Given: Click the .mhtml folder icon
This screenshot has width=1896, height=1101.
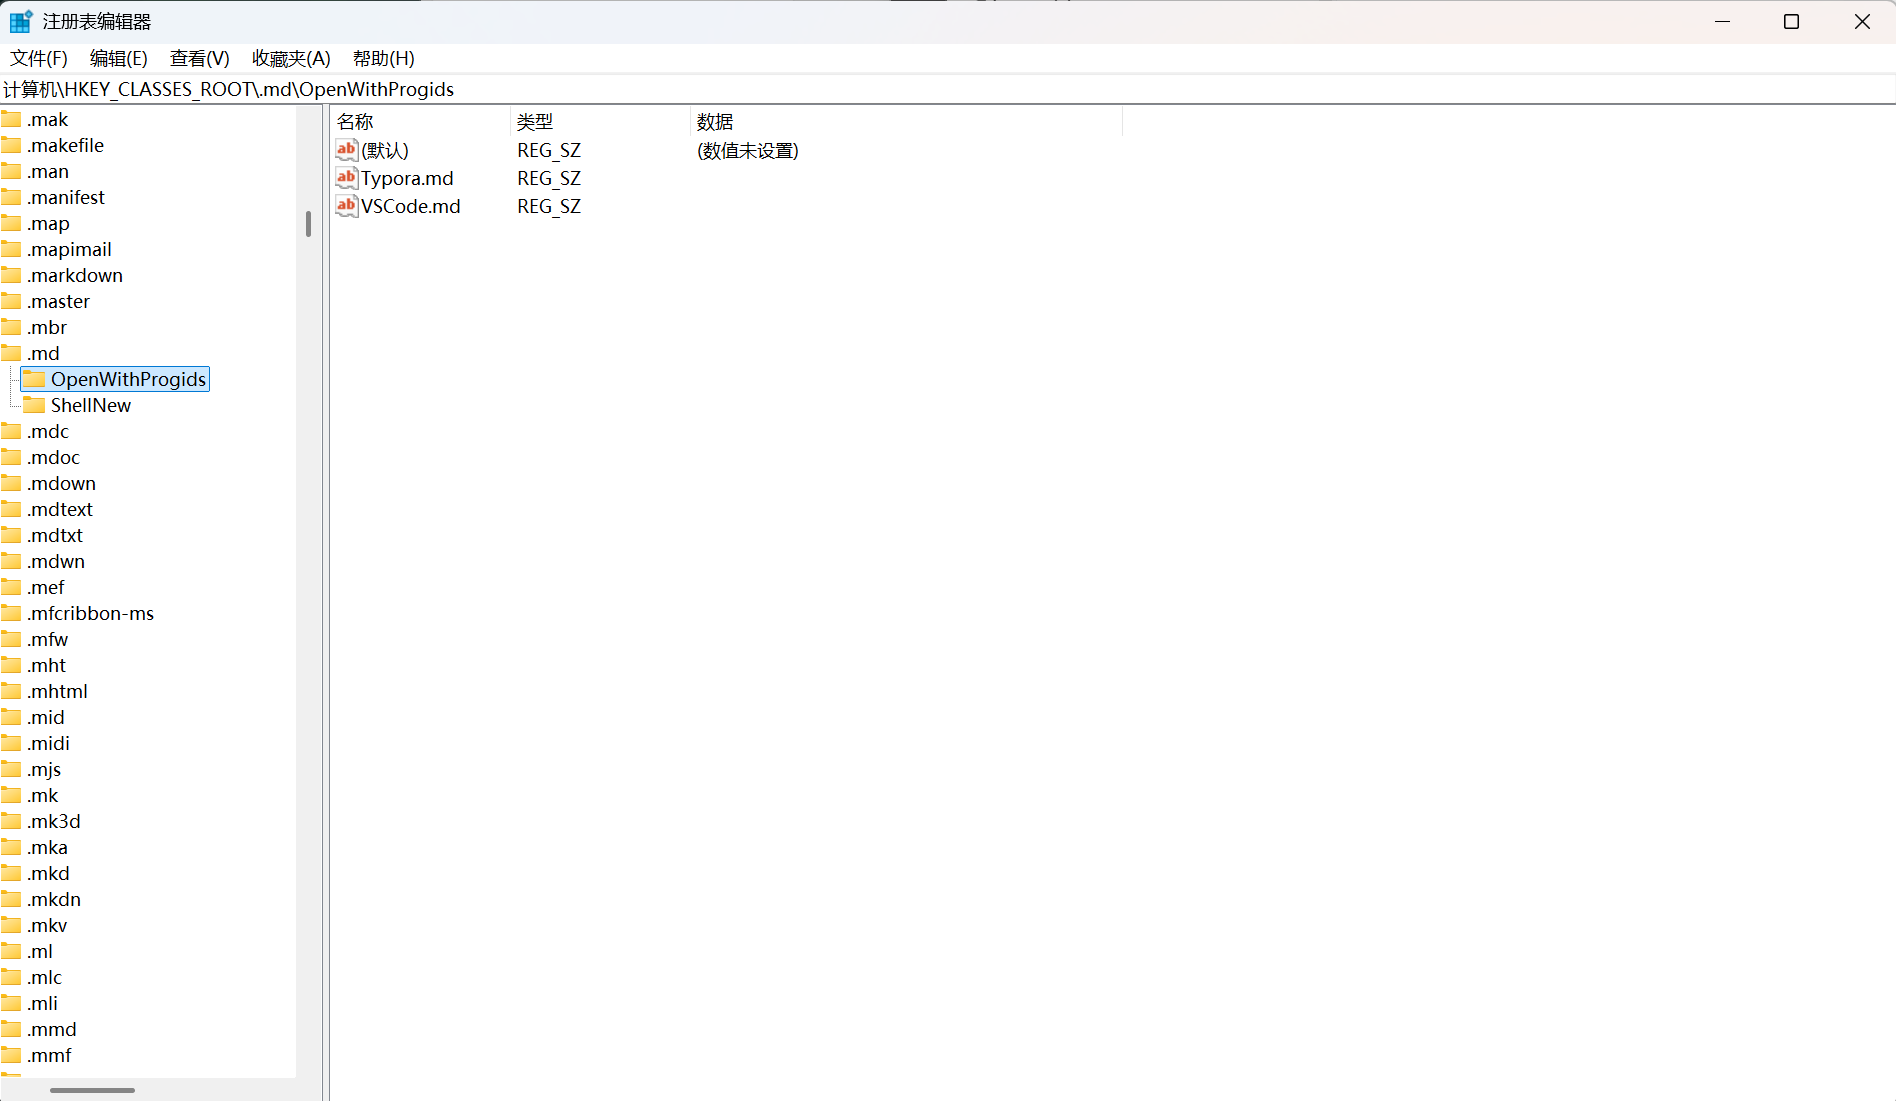Looking at the screenshot, I should tap(12, 691).
